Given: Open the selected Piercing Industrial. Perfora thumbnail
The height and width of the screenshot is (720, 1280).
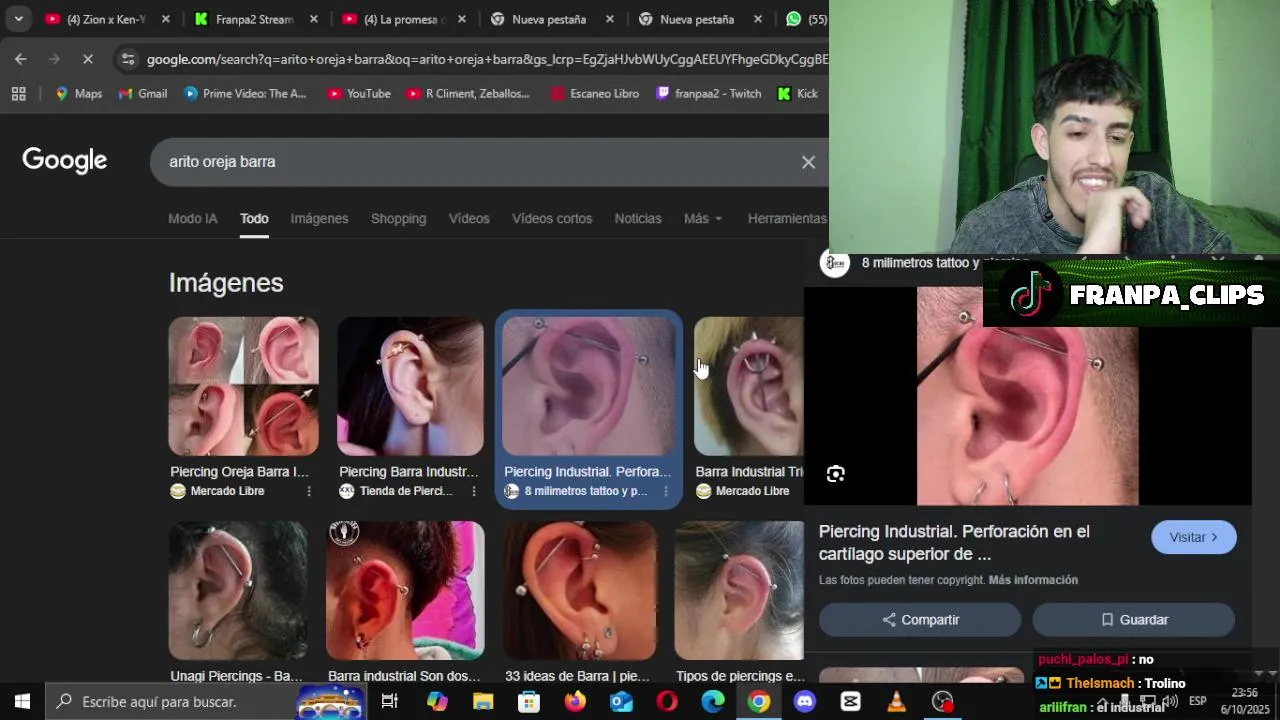Looking at the screenshot, I should click(589, 386).
